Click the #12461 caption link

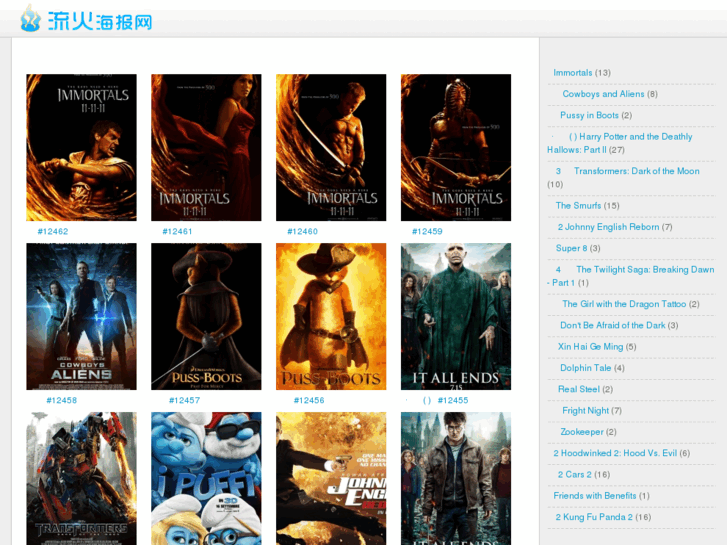click(177, 231)
